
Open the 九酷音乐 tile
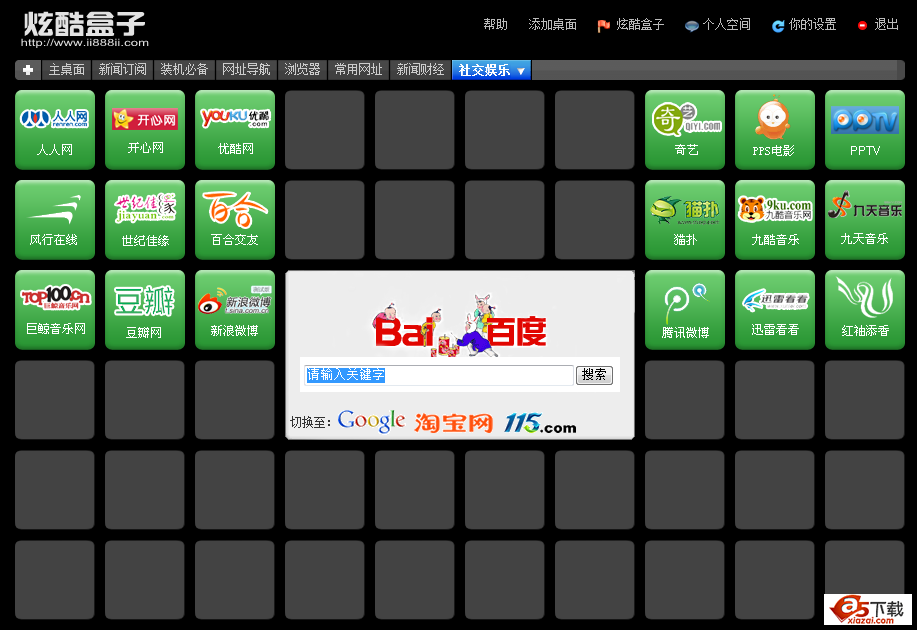[x=775, y=219]
